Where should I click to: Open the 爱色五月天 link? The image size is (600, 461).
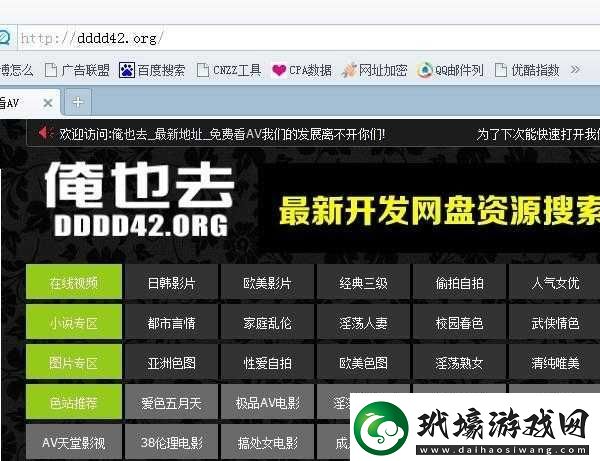tap(171, 403)
